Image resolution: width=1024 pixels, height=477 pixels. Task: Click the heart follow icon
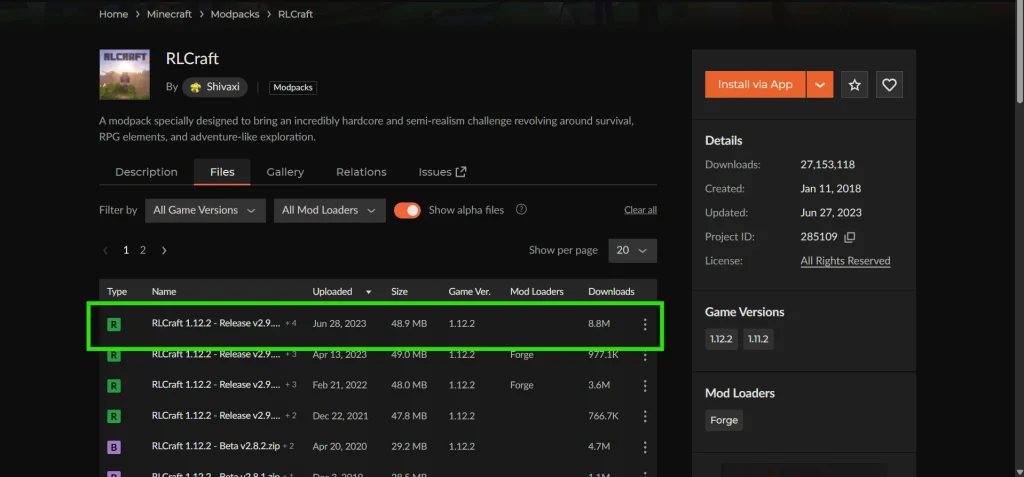coord(889,85)
